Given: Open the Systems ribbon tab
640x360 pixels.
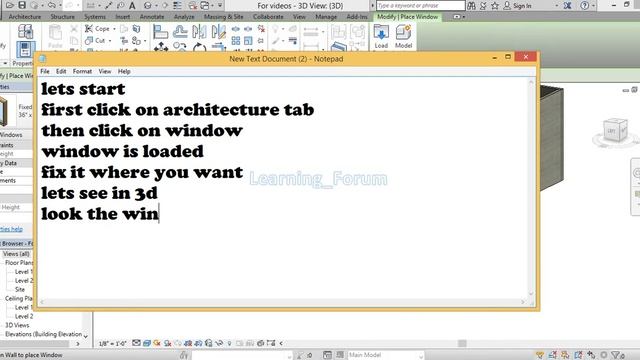Looking at the screenshot, I should [x=95, y=17].
